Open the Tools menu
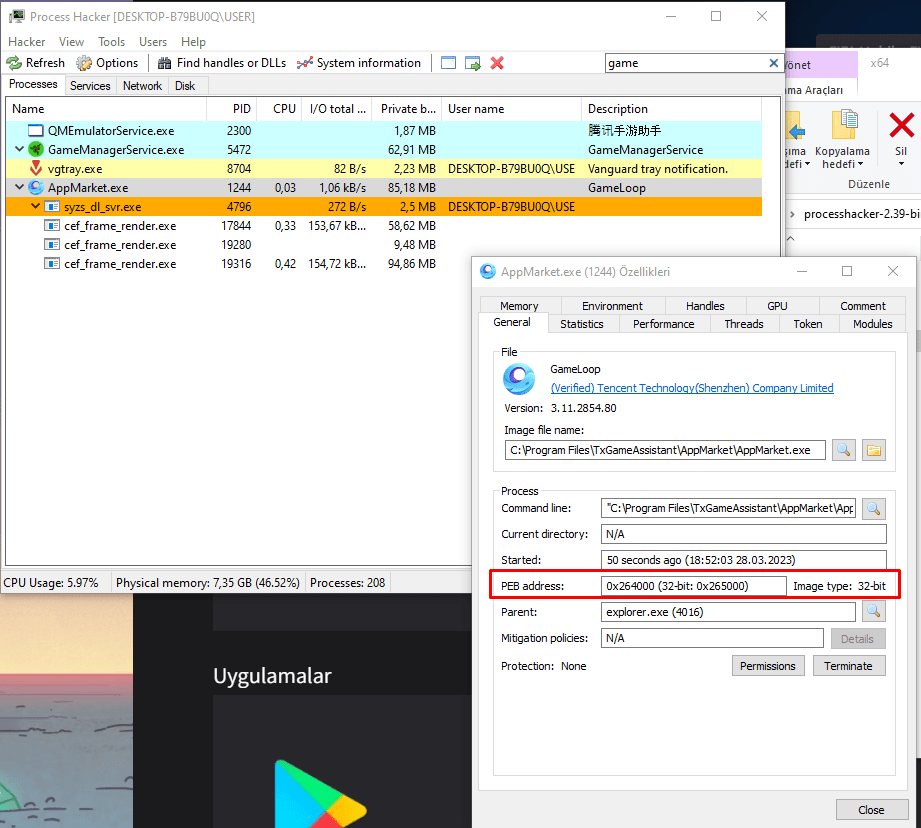Viewport: 921px width, 828px height. click(x=112, y=42)
